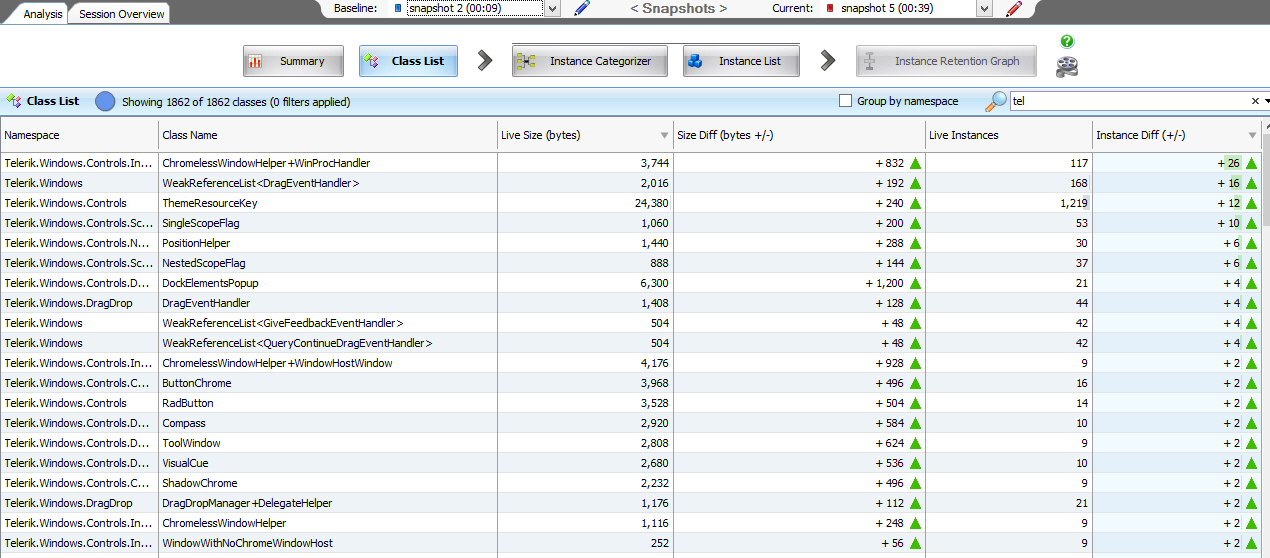Select the DockElementsPopup class row
The width and height of the screenshot is (1270, 558).
click(x=630, y=283)
